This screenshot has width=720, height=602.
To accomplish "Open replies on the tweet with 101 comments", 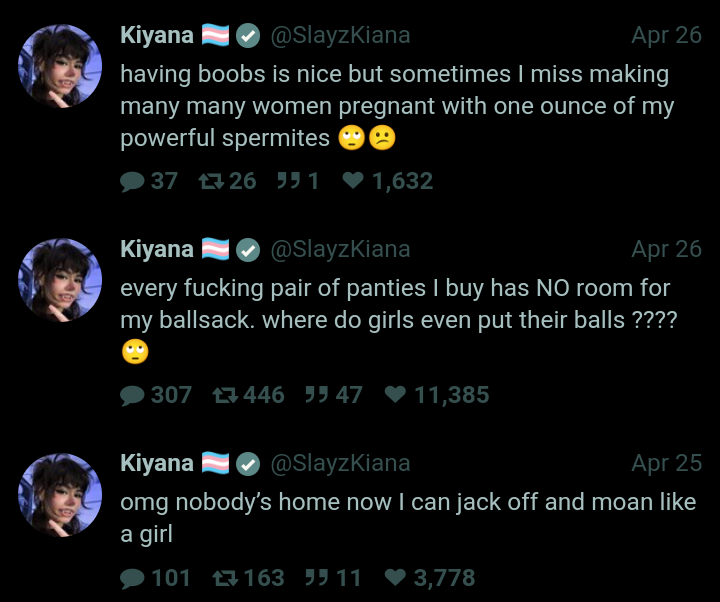I will pos(132,578).
